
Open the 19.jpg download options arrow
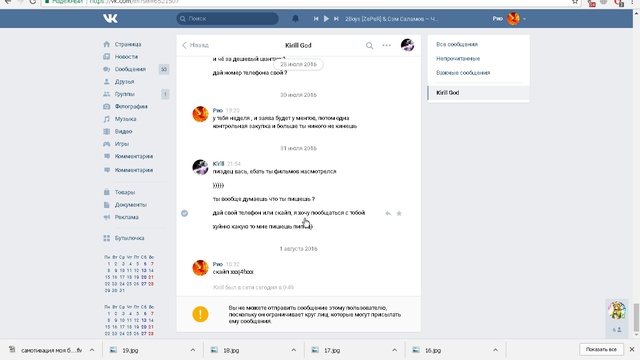click(193, 350)
